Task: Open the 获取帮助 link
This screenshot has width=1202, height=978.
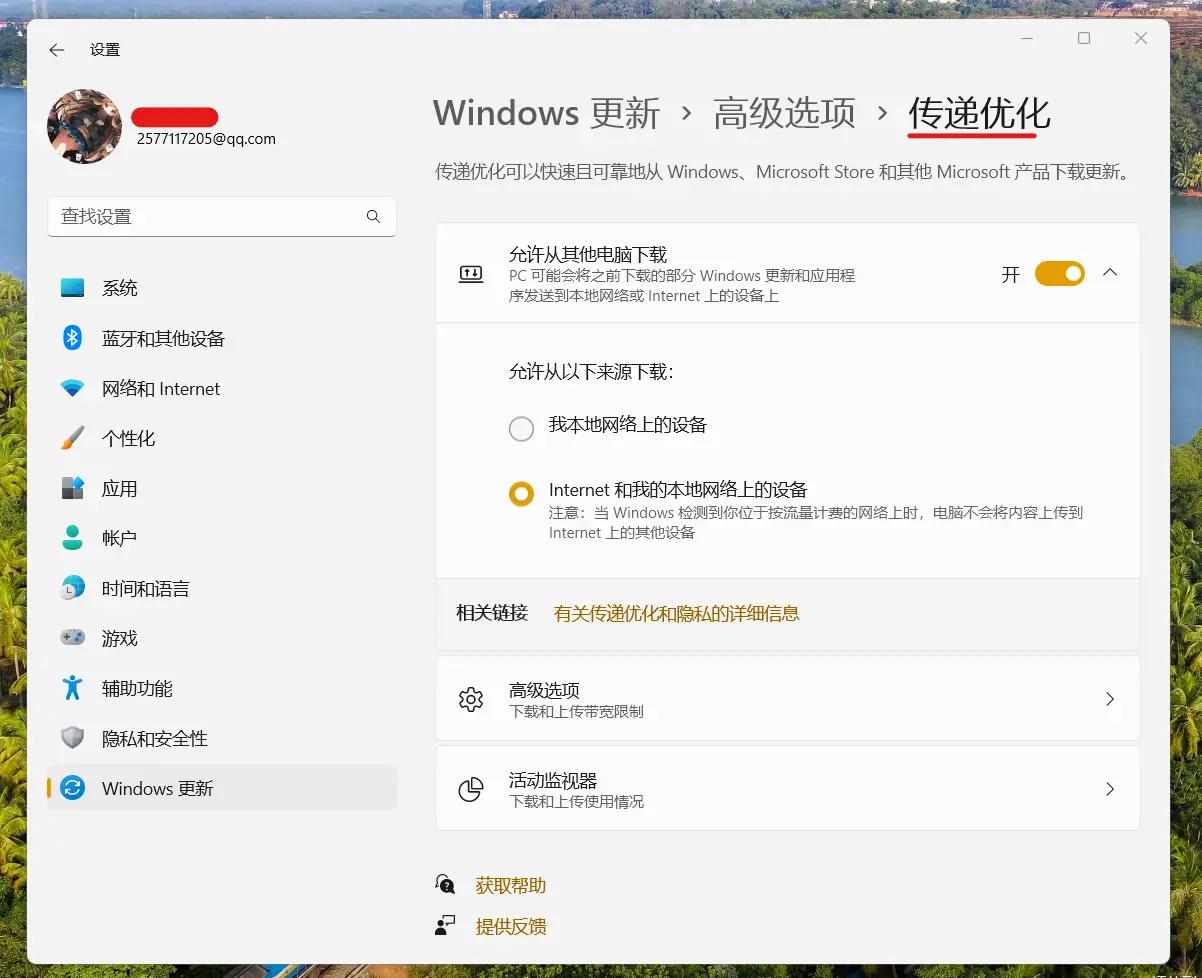Action: coord(511,885)
